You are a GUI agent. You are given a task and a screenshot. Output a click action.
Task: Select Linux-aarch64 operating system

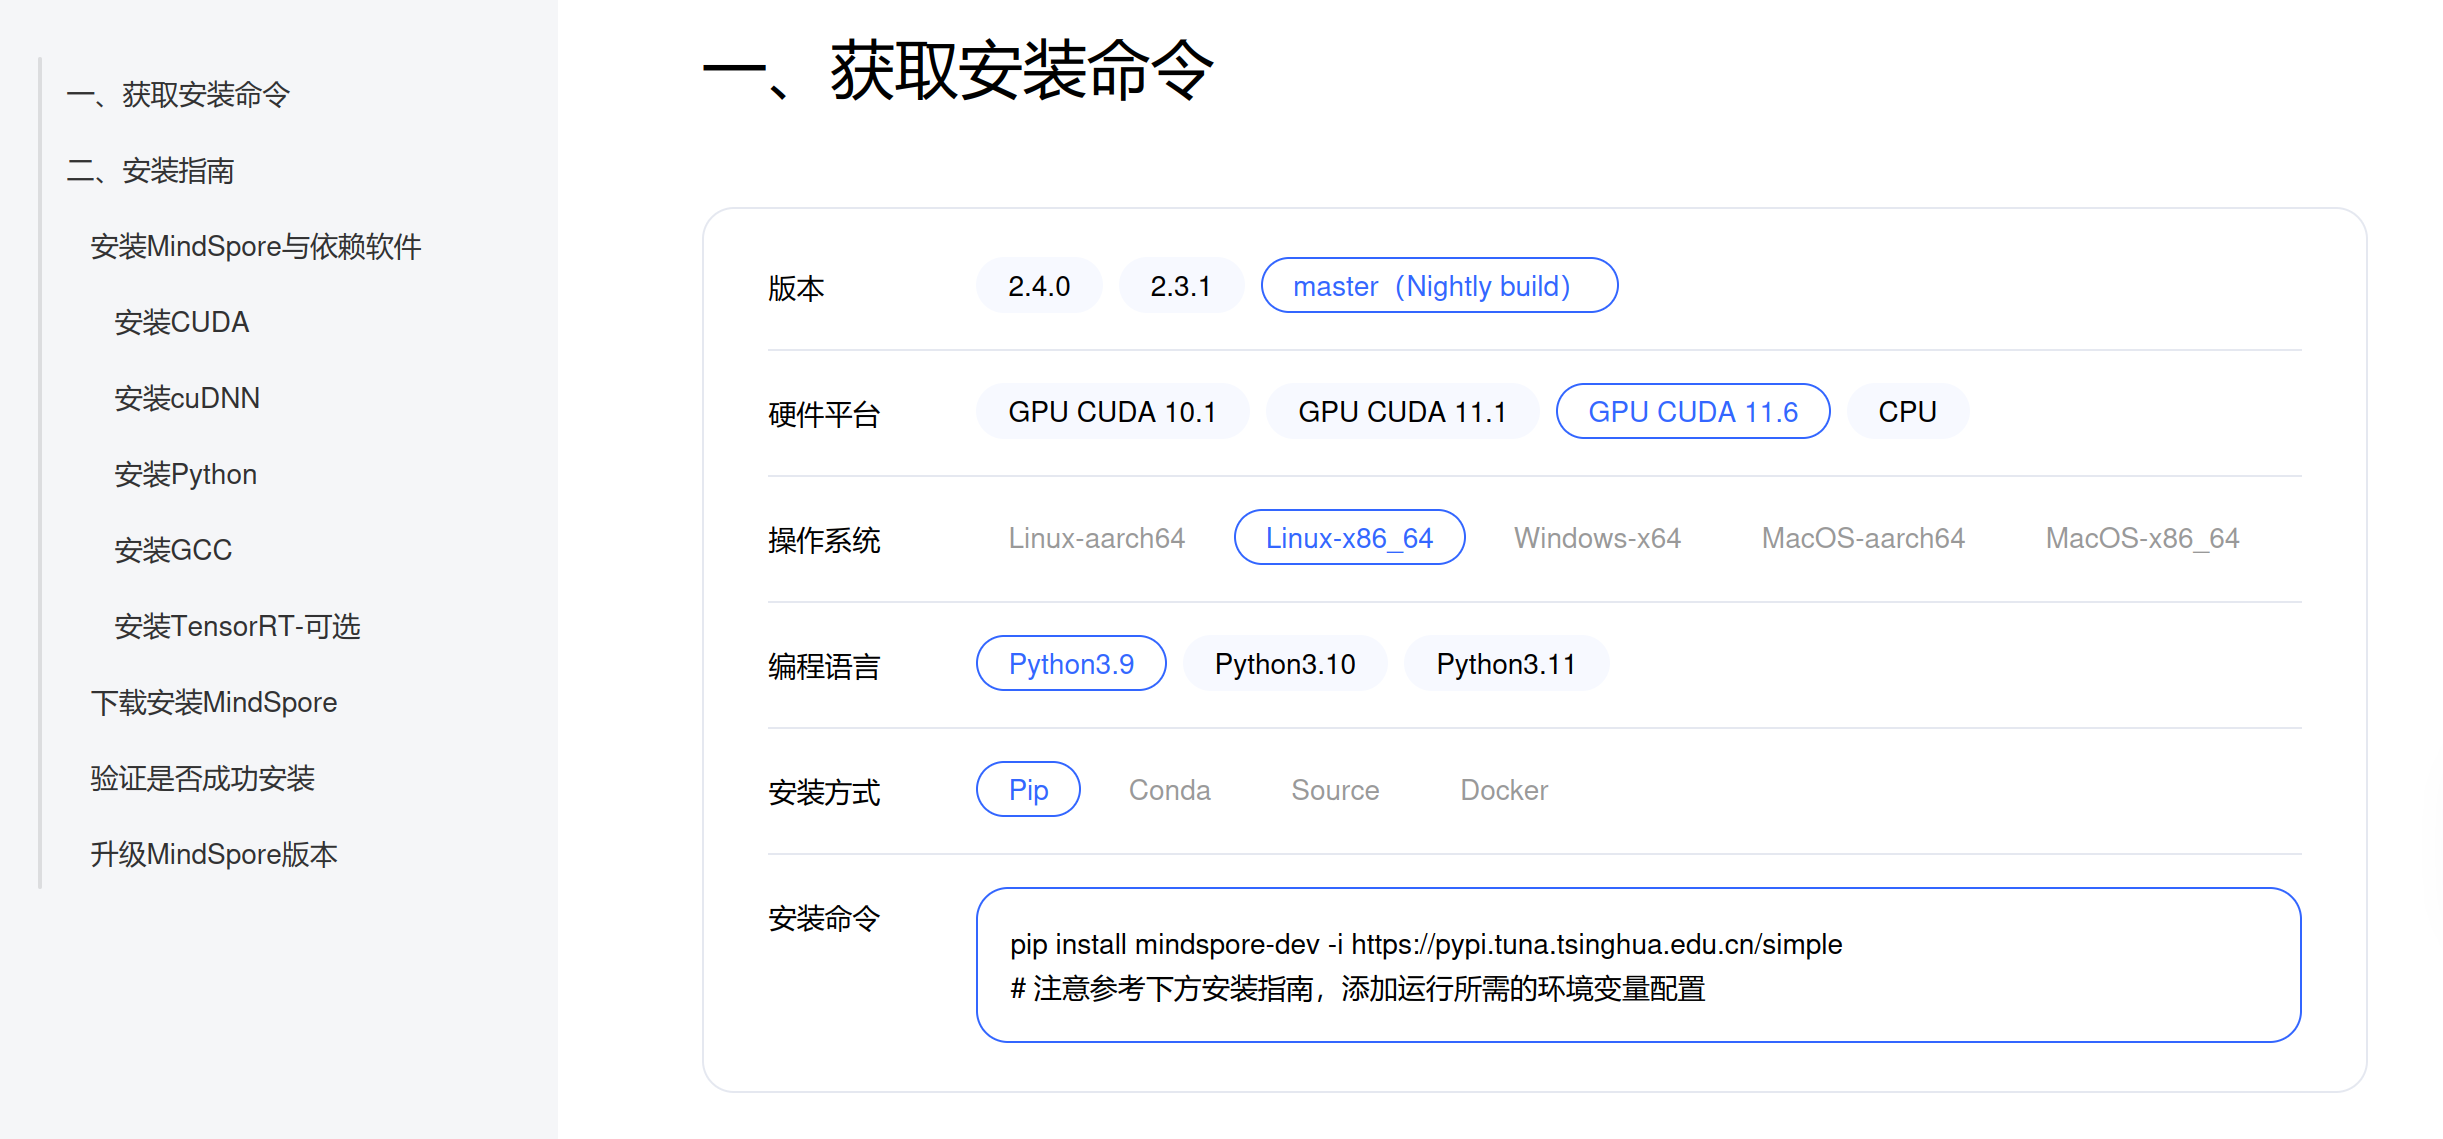pyautogui.click(x=1096, y=537)
